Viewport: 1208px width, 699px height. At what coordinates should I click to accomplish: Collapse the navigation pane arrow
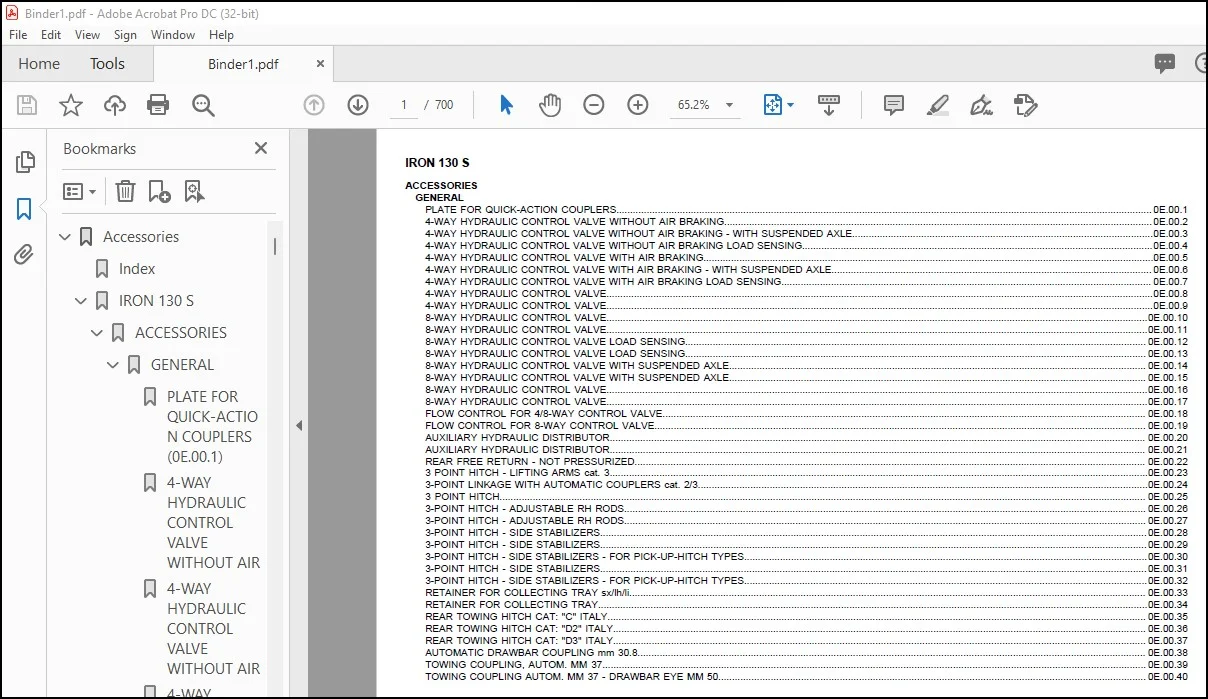[x=298, y=425]
